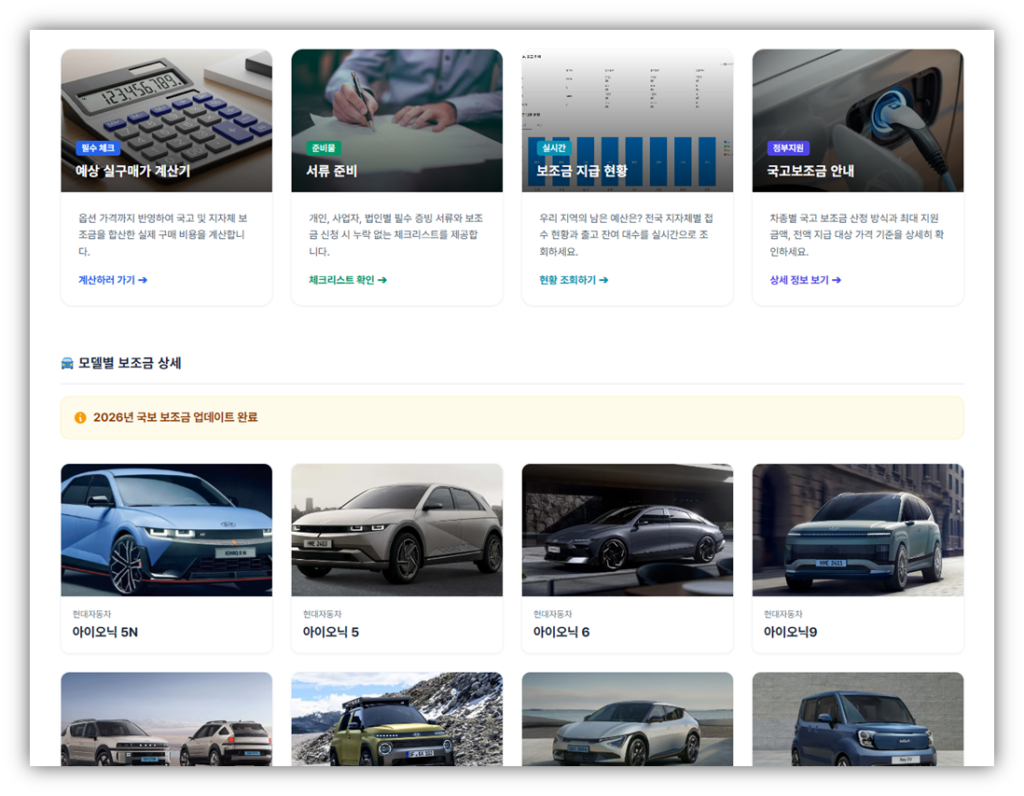1024x796 pixels.
Task: Click the 서류 준비 card heading
Action: point(331,171)
